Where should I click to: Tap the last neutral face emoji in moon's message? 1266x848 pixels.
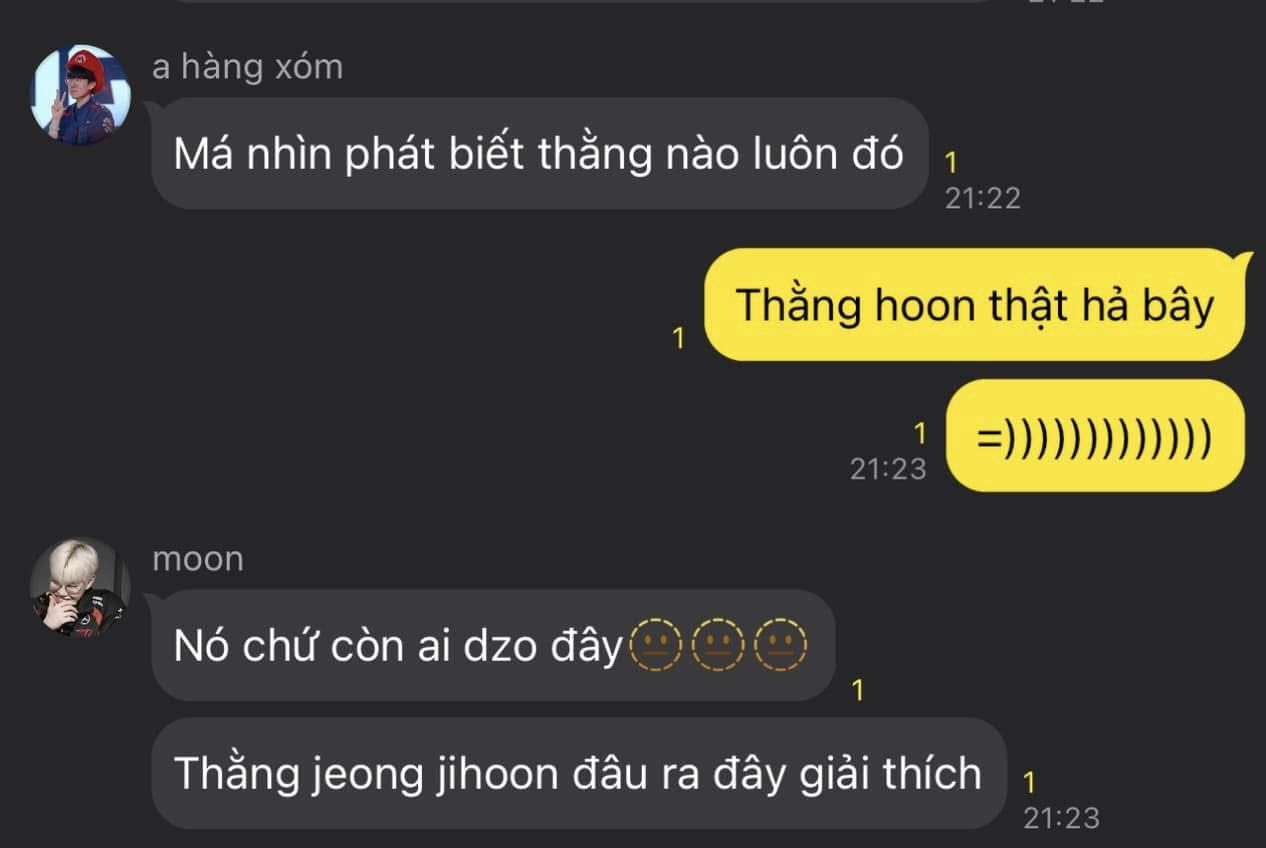click(780, 647)
